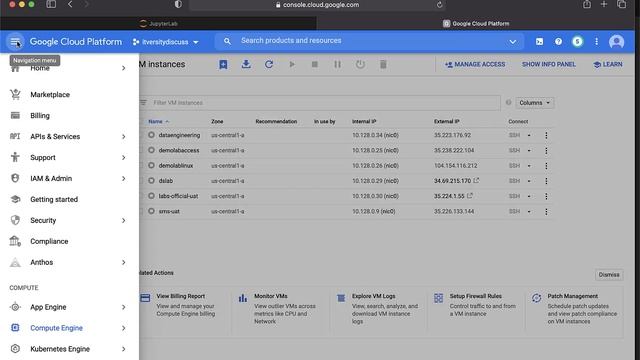Screen dimensions: 640x360
Task: Click SHOW INFO PANEL
Action: [549, 64]
